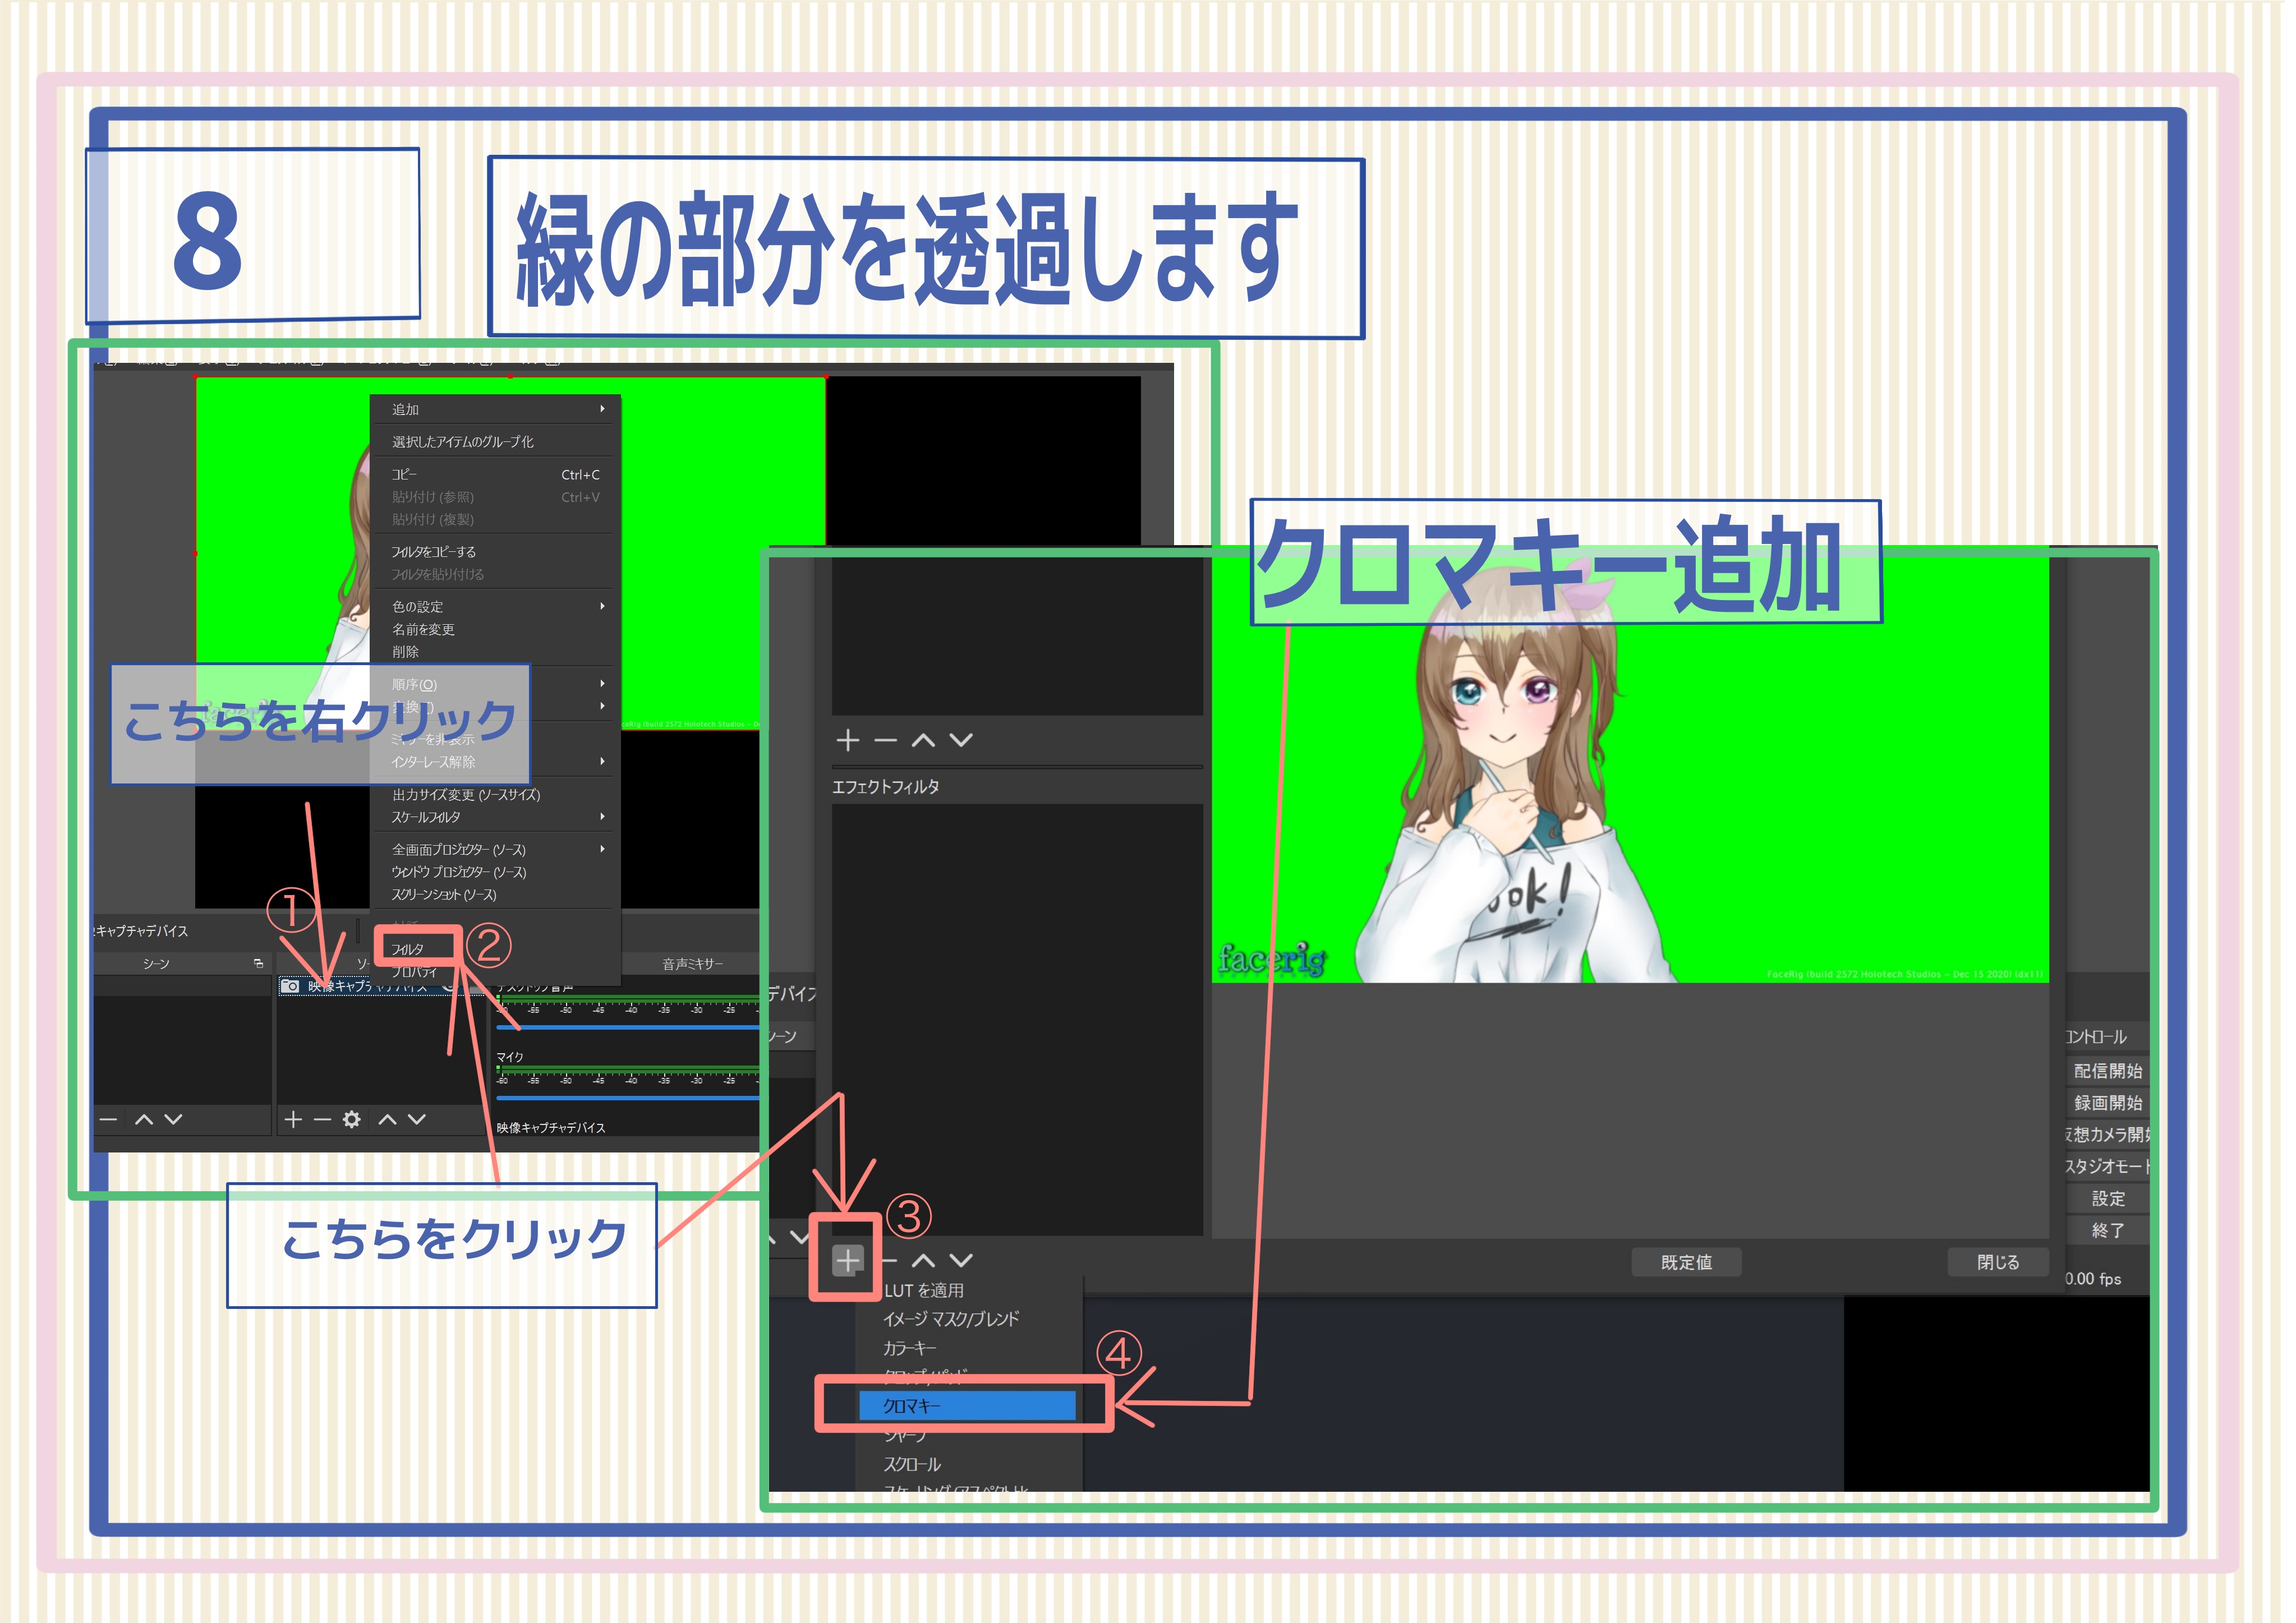
Task: Choose フィルタをコピーする menu entry
Action: point(433,552)
